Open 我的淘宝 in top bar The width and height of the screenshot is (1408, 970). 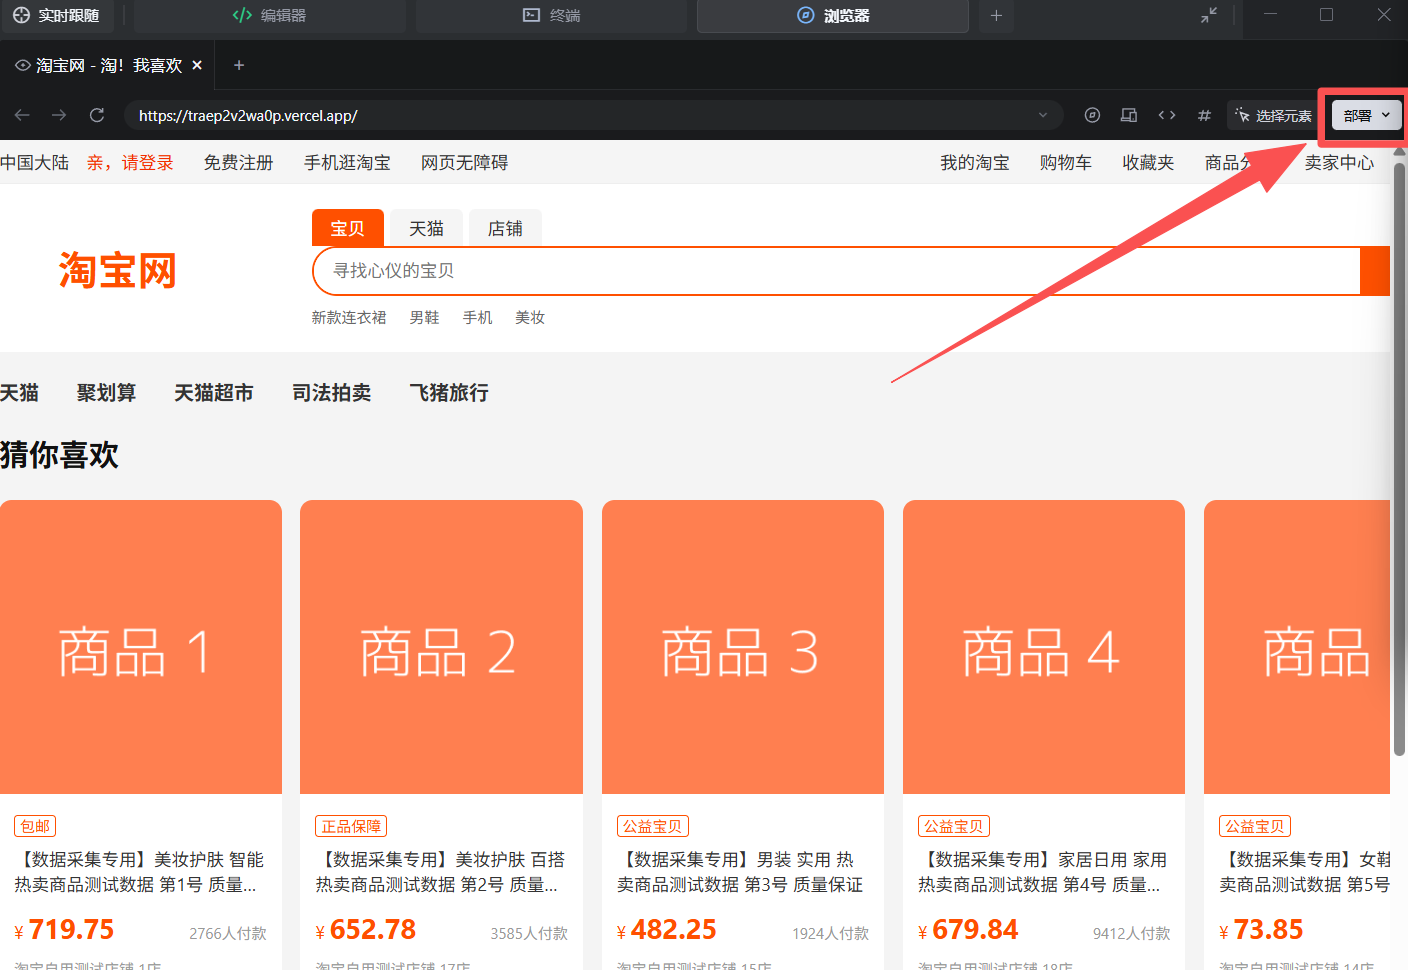974,162
